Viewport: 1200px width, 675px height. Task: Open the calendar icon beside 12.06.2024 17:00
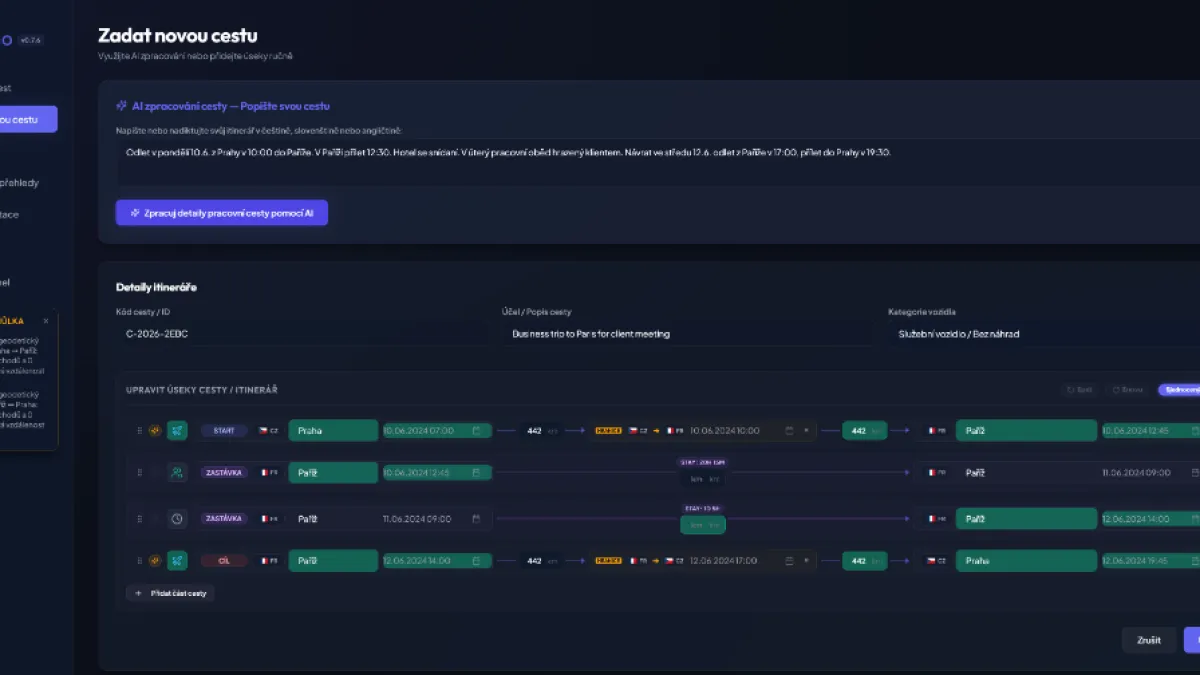pyautogui.click(x=789, y=561)
